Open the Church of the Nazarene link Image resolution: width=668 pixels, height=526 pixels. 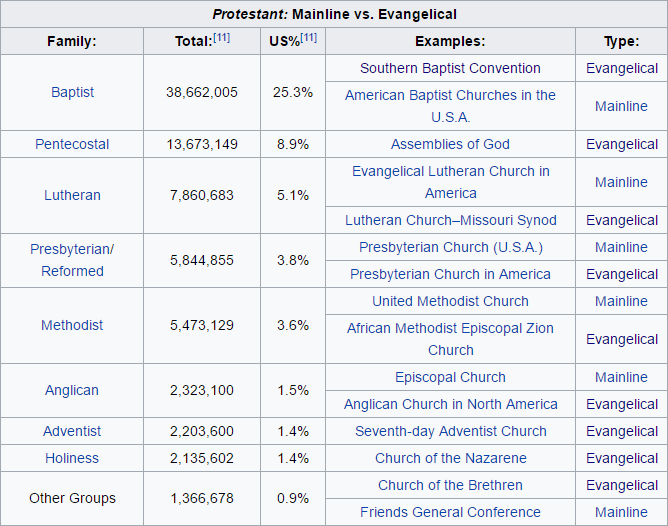point(450,458)
